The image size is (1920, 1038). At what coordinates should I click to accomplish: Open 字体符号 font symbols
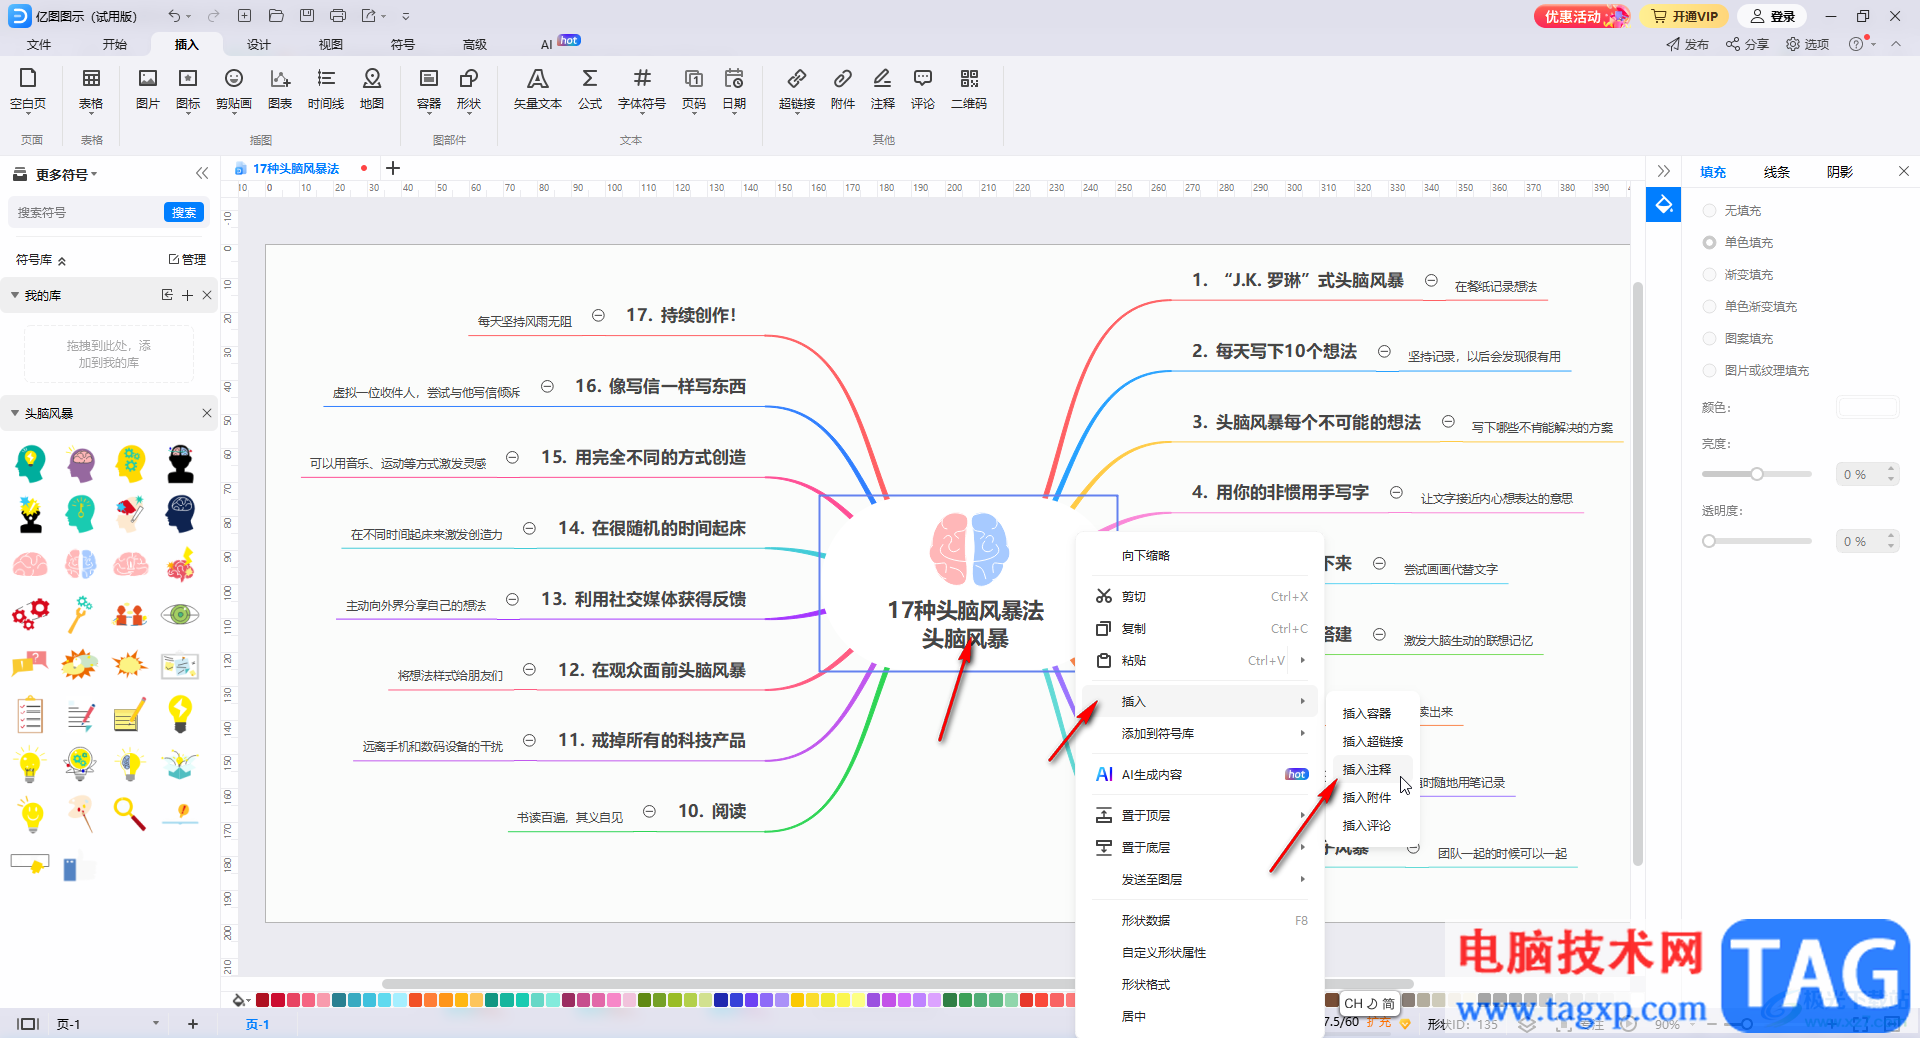point(642,88)
